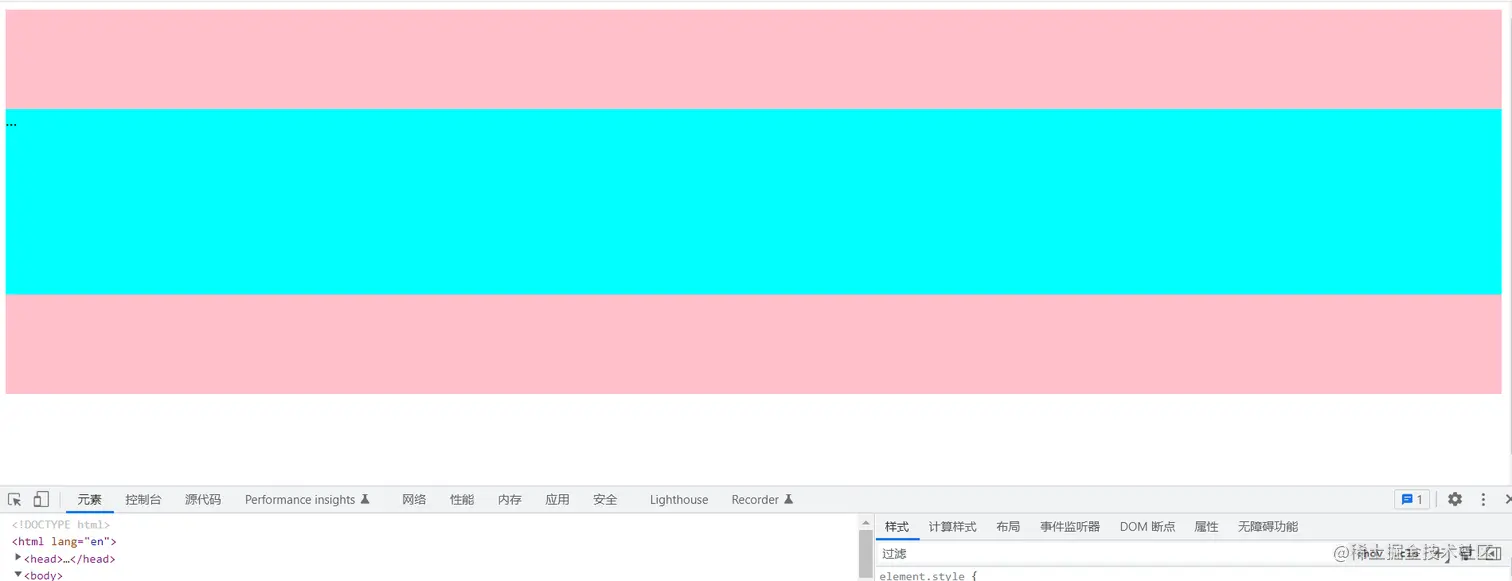Open the DevTools settings gear
1512x581 pixels.
[1454, 498]
